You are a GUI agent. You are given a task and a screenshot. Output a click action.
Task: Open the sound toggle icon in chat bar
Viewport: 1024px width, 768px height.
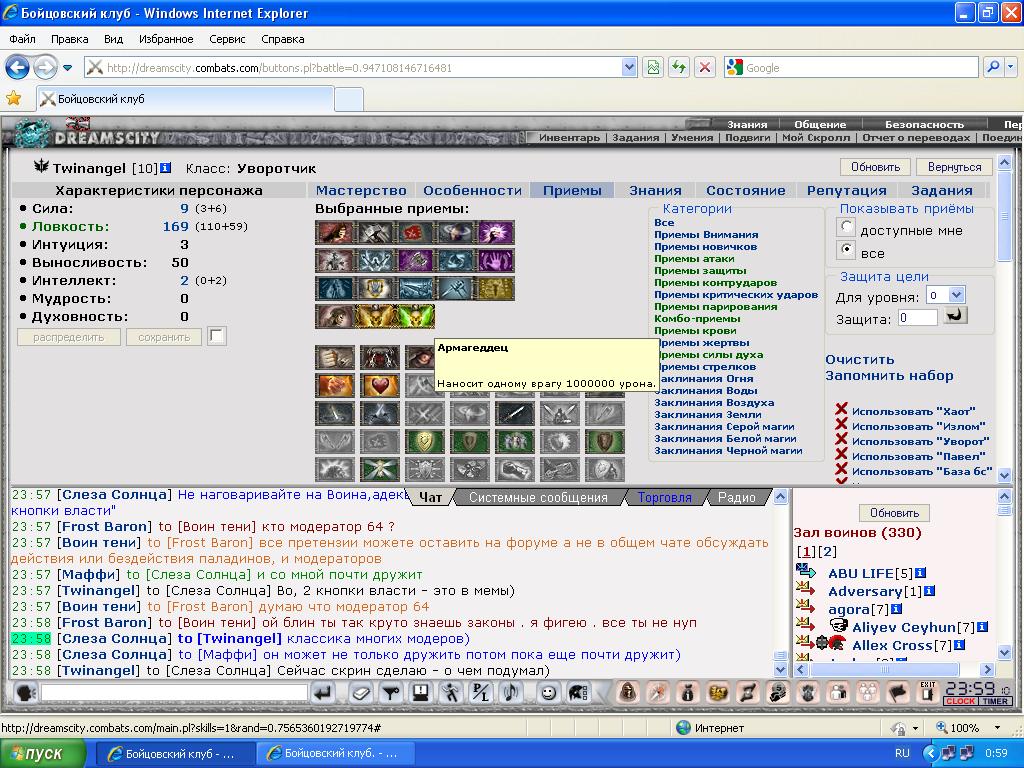[x=511, y=692]
